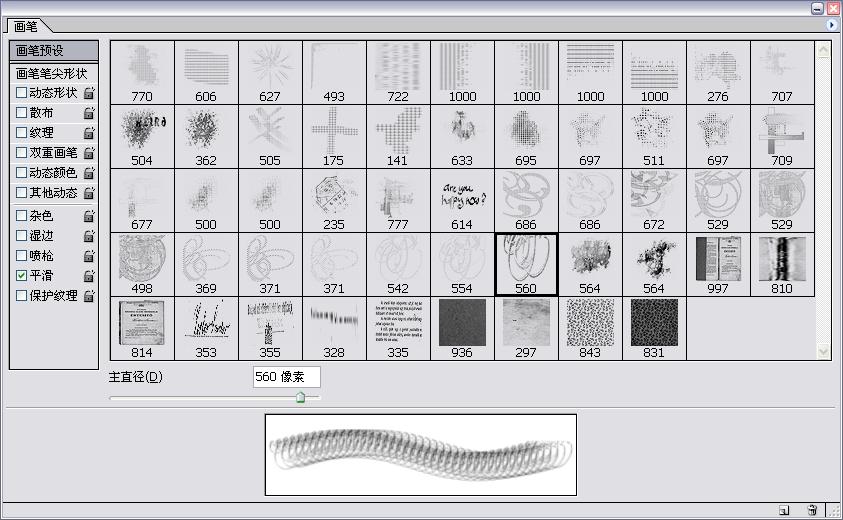Enable the 喷枪 checkbox
Screen dimensions: 843x520
coord(22,255)
